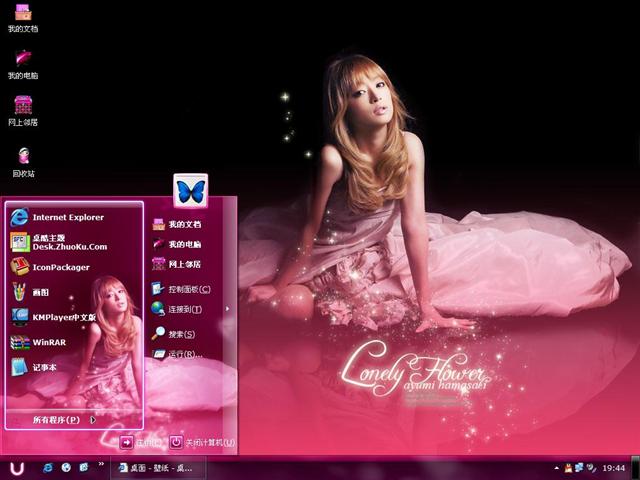Open 控制面板(C) control panel

[x=181, y=289]
